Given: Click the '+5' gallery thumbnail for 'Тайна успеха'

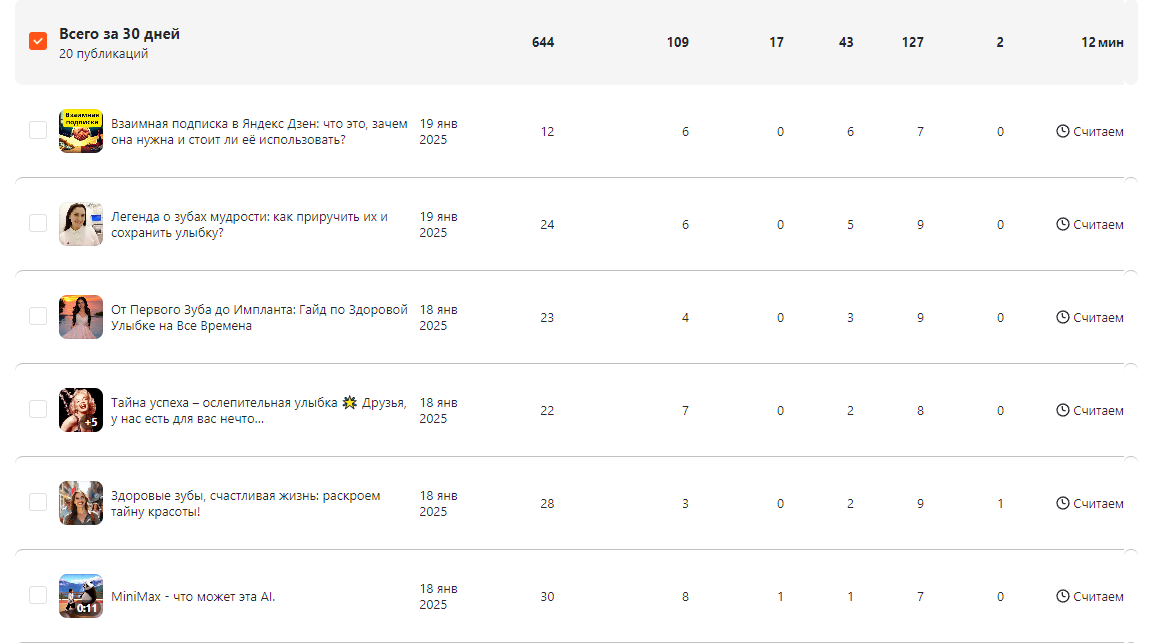Looking at the screenshot, I should point(81,410).
